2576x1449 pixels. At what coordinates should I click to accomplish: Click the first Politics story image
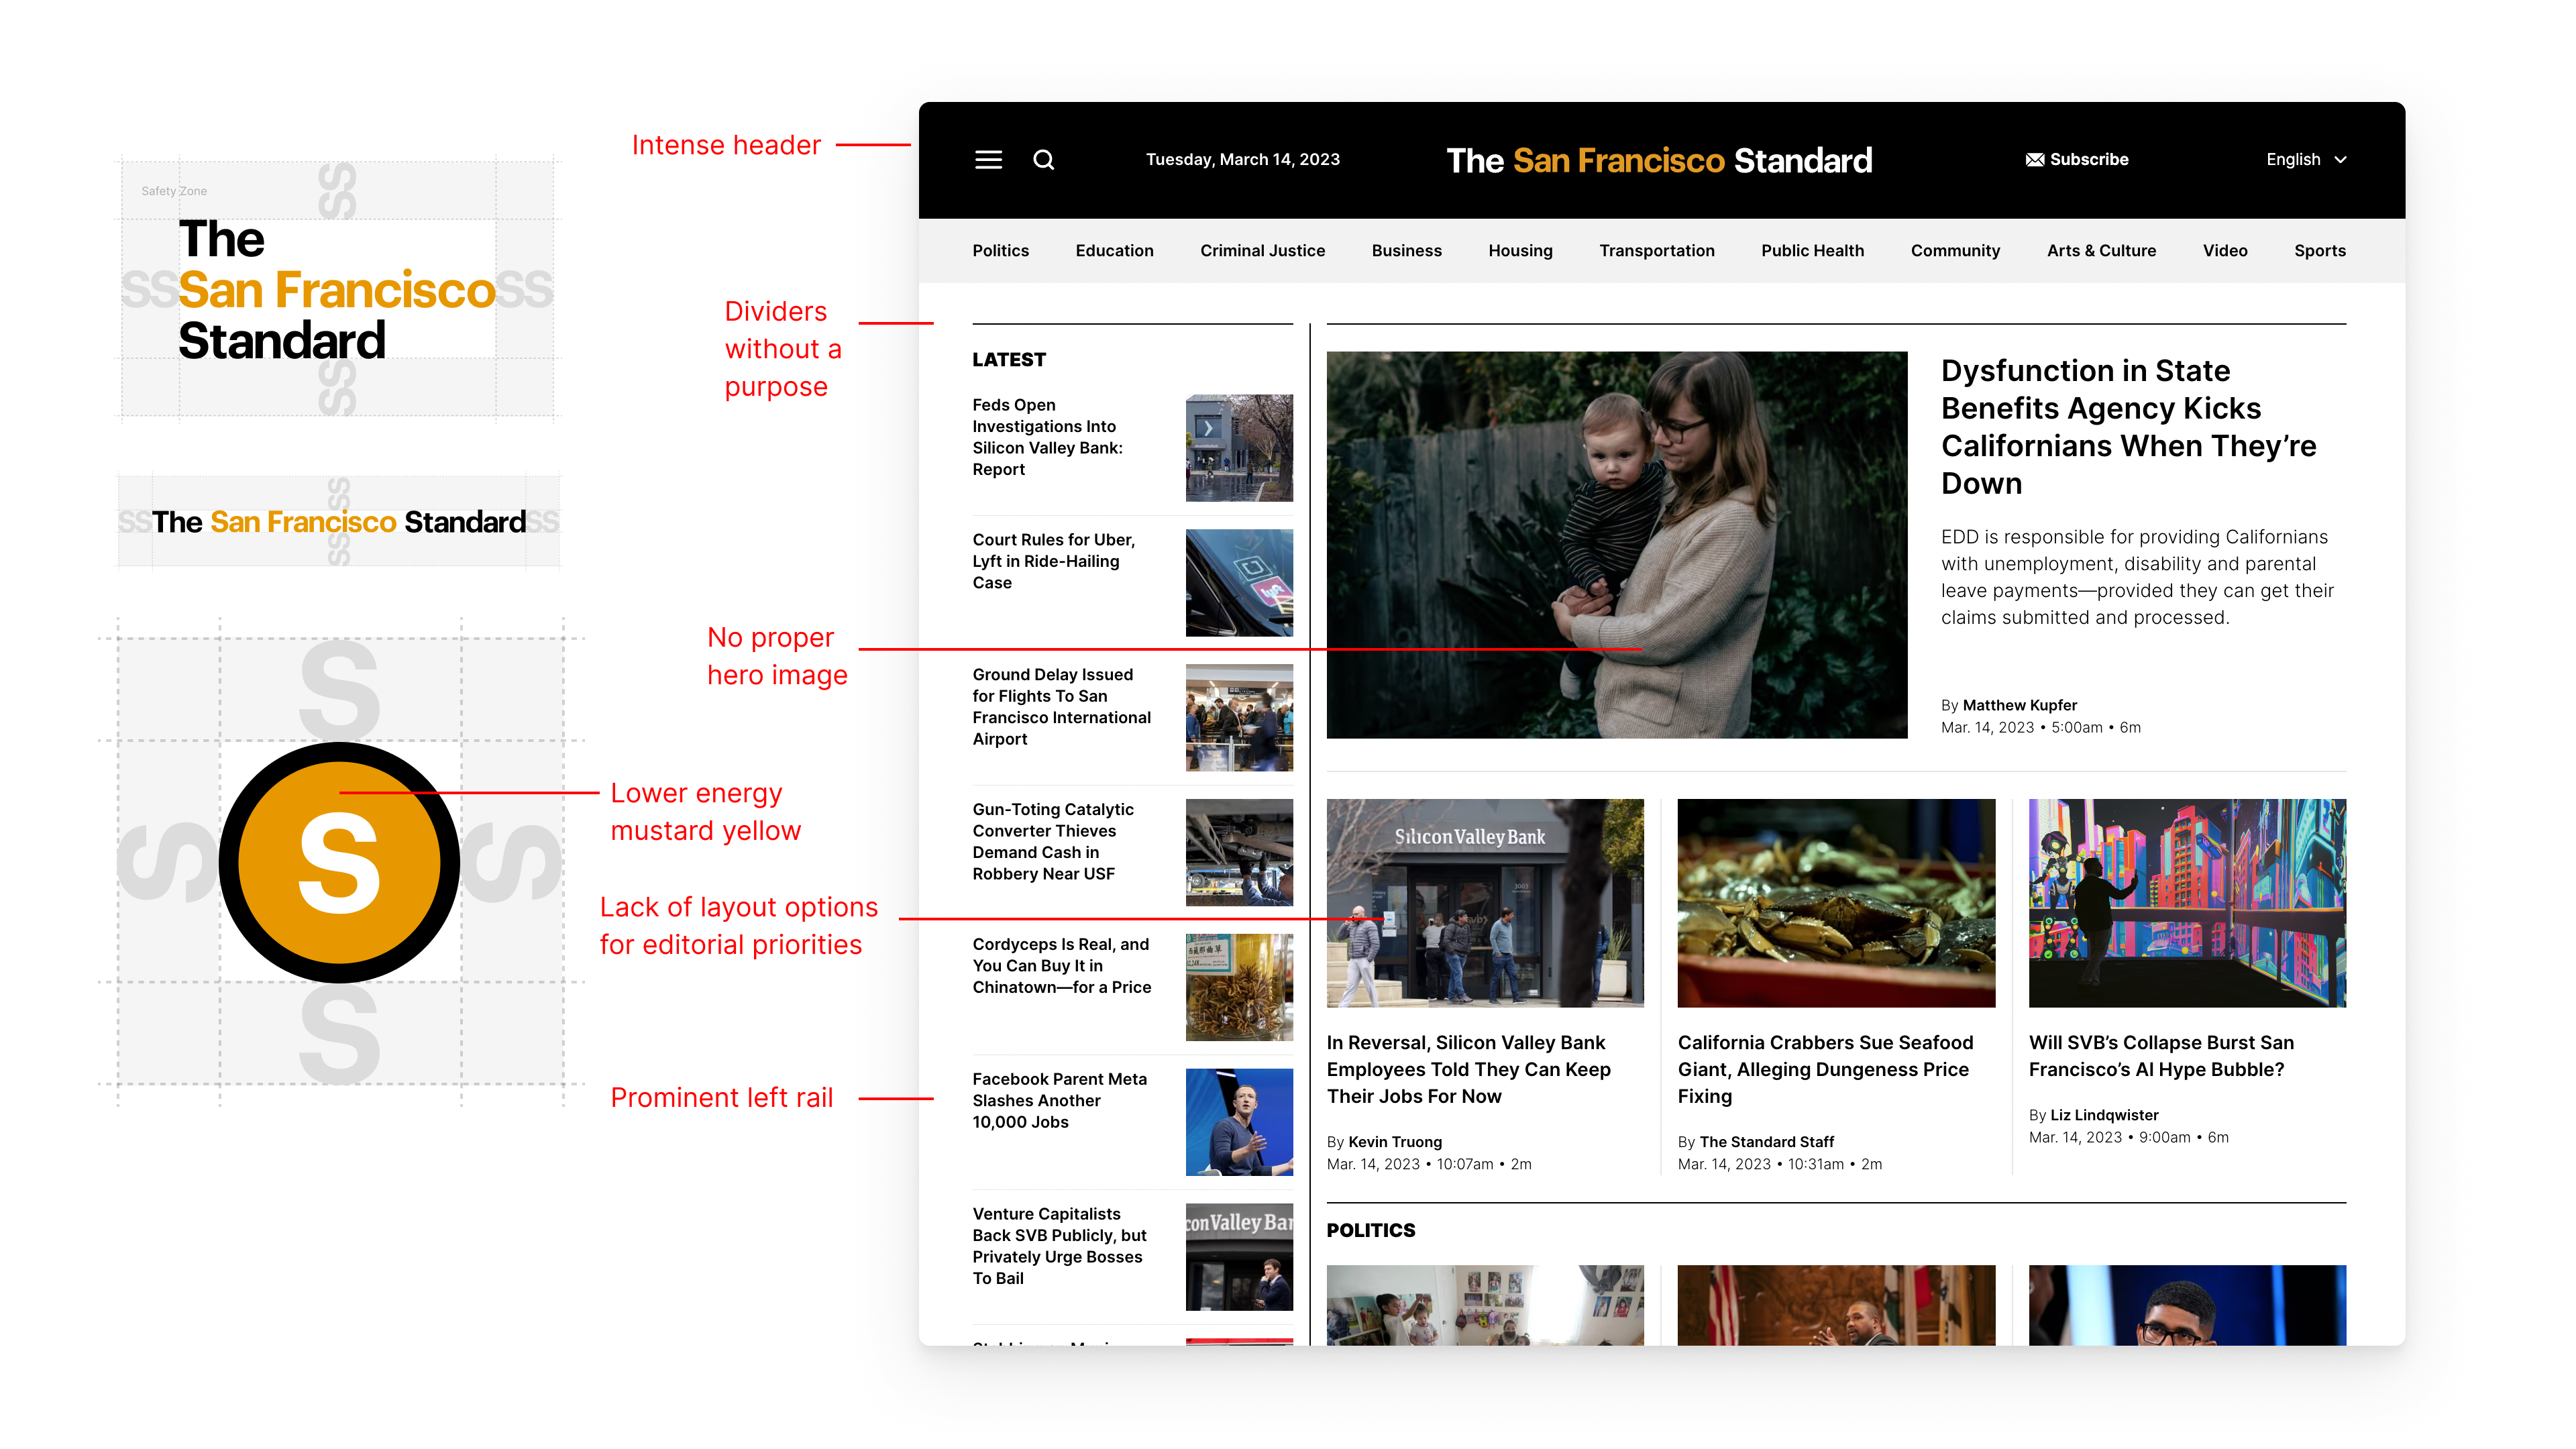[1484, 1305]
